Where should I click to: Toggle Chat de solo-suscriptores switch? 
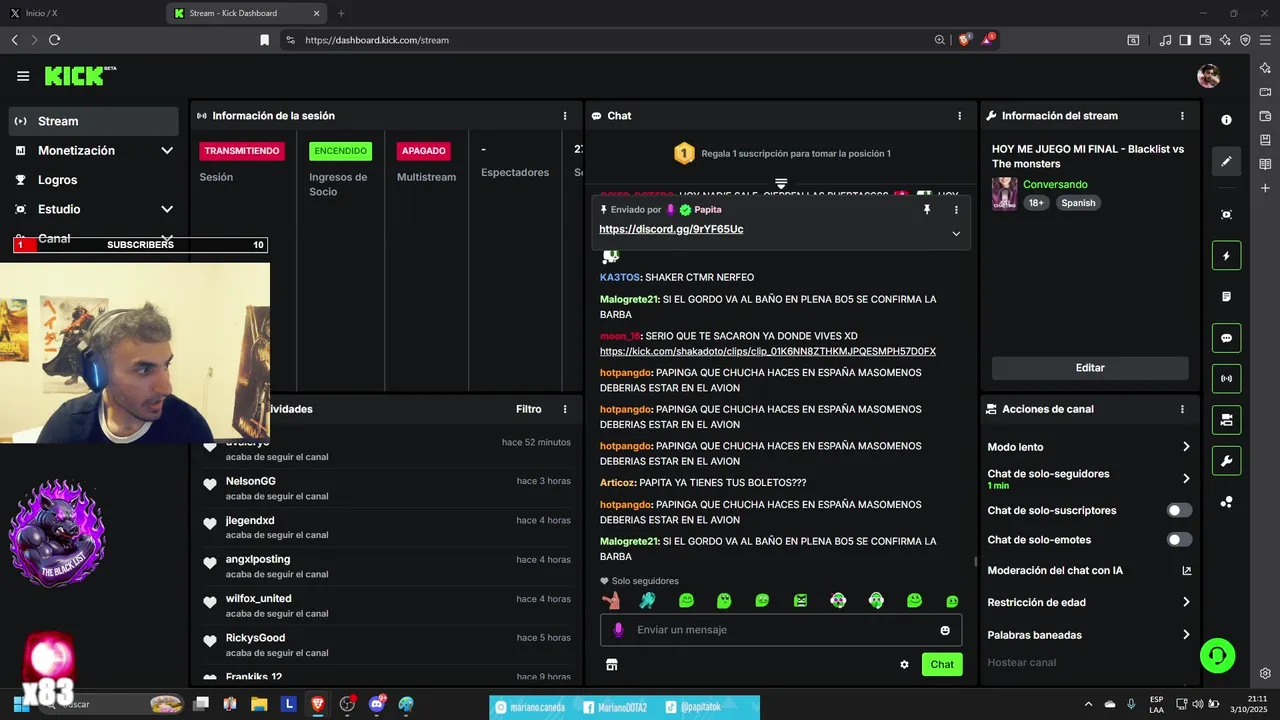(x=1180, y=510)
